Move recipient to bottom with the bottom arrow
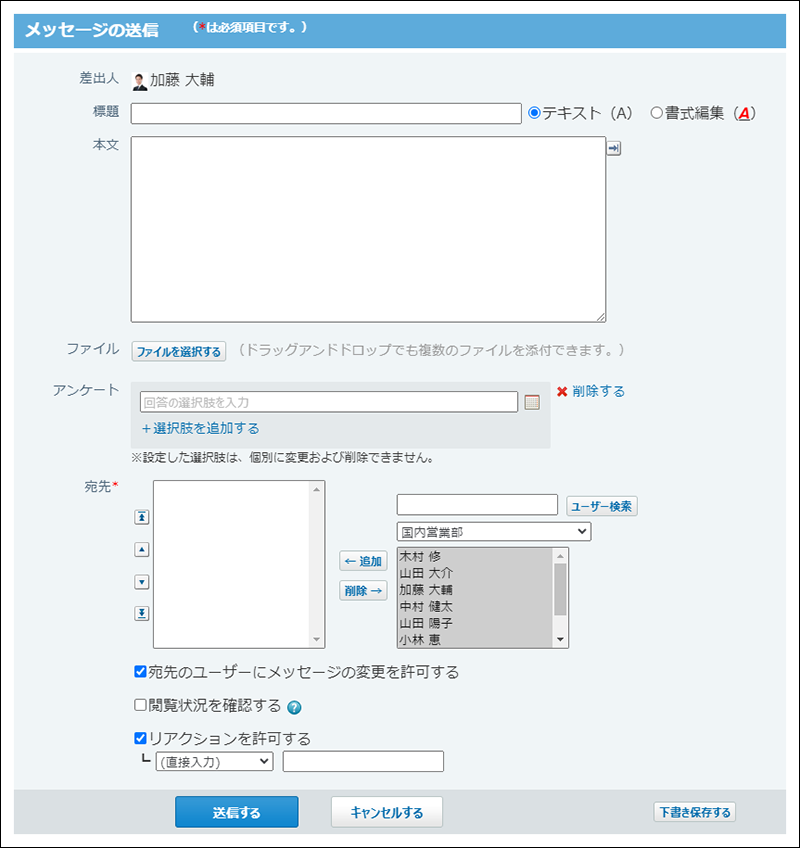The width and height of the screenshot is (800, 848). click(x=142, y=613)
